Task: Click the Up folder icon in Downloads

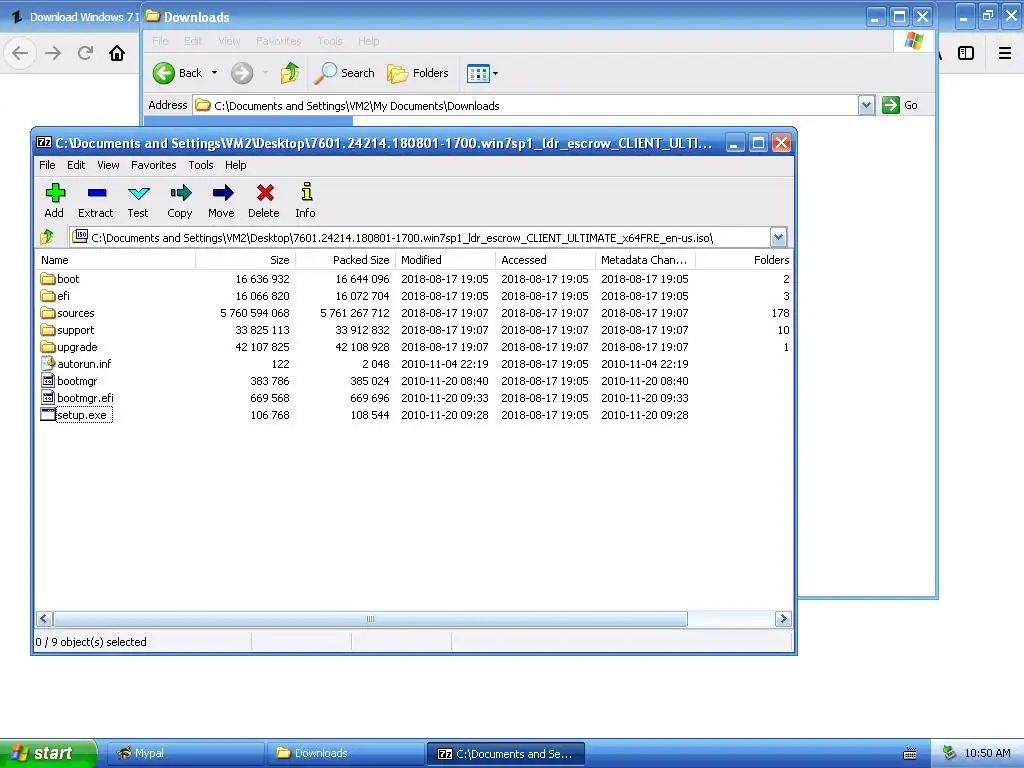Action: point(289,73)
